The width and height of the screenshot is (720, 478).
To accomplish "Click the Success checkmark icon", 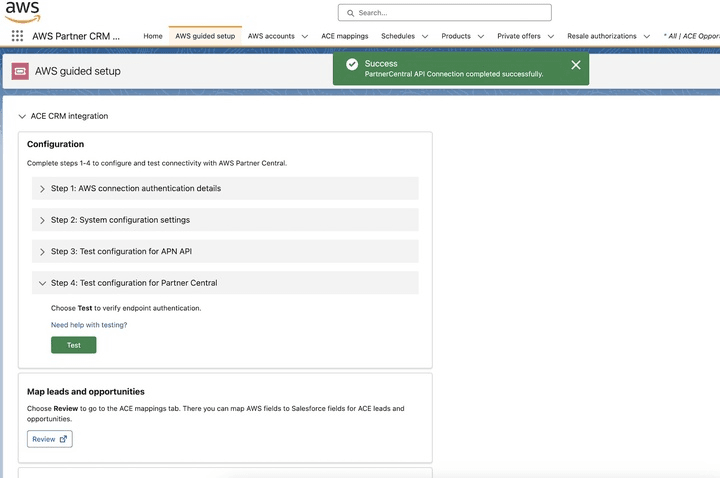I will (352, 64).
